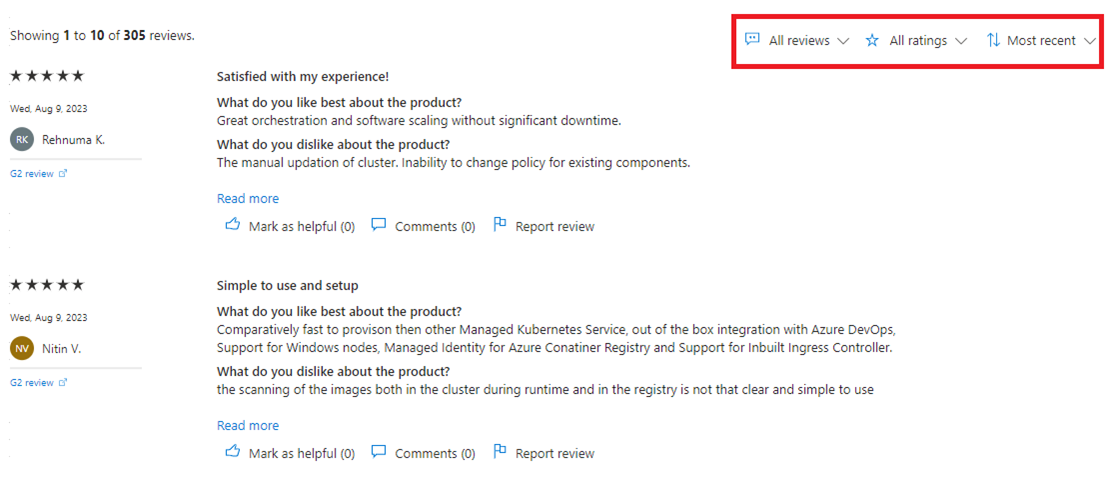Click the NV avatar for Nitin V.
Viewport: 1107px width, 482px height.
click(x=22, y=349)
